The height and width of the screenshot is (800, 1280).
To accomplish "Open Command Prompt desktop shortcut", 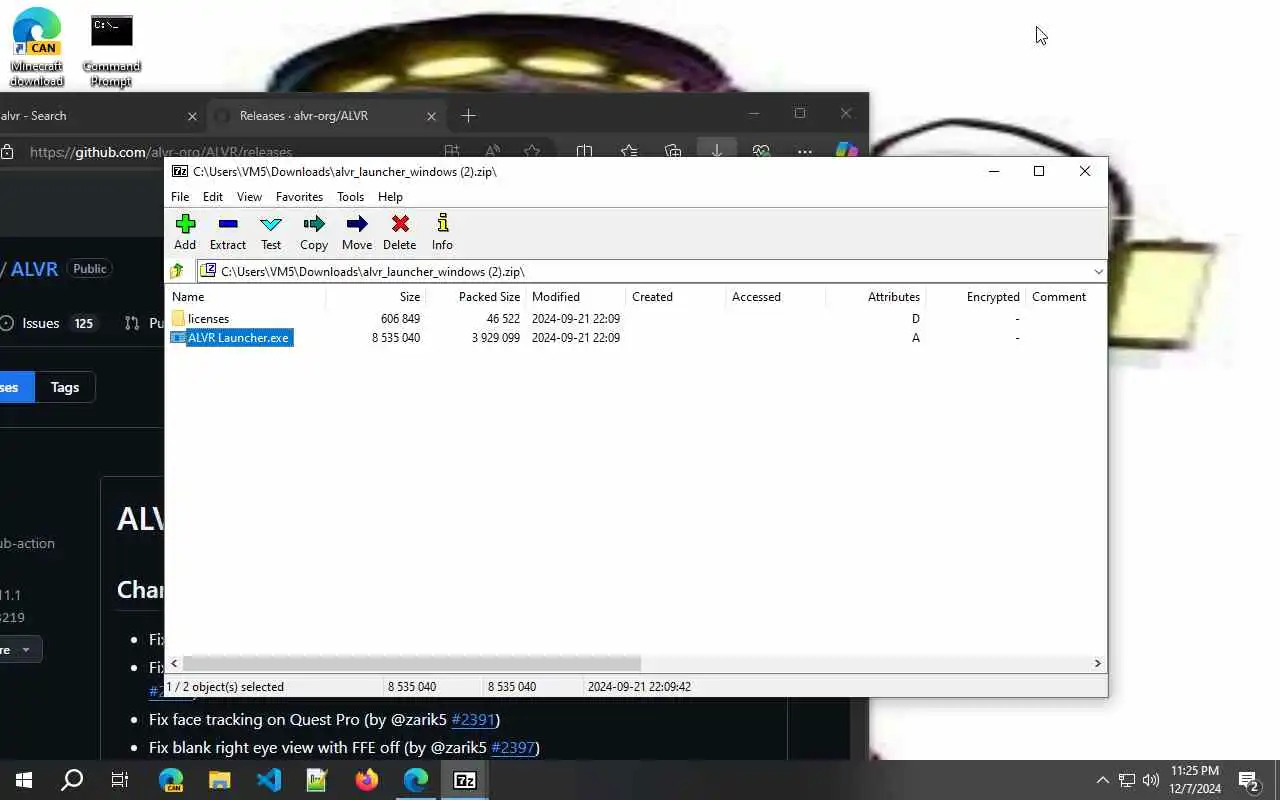I will [111, 50].
